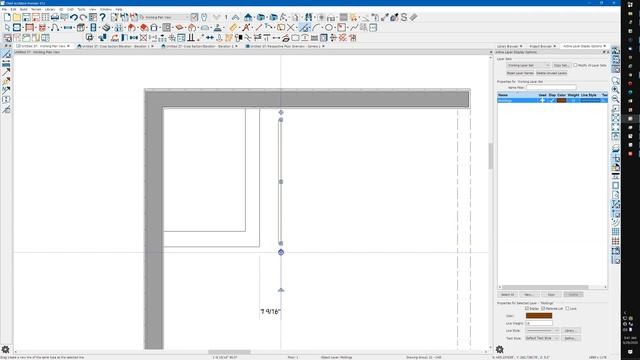This screenshot has height=360, width=640.
Task: Click the New Plan icon in the toolbar
Action: point(7,18)
